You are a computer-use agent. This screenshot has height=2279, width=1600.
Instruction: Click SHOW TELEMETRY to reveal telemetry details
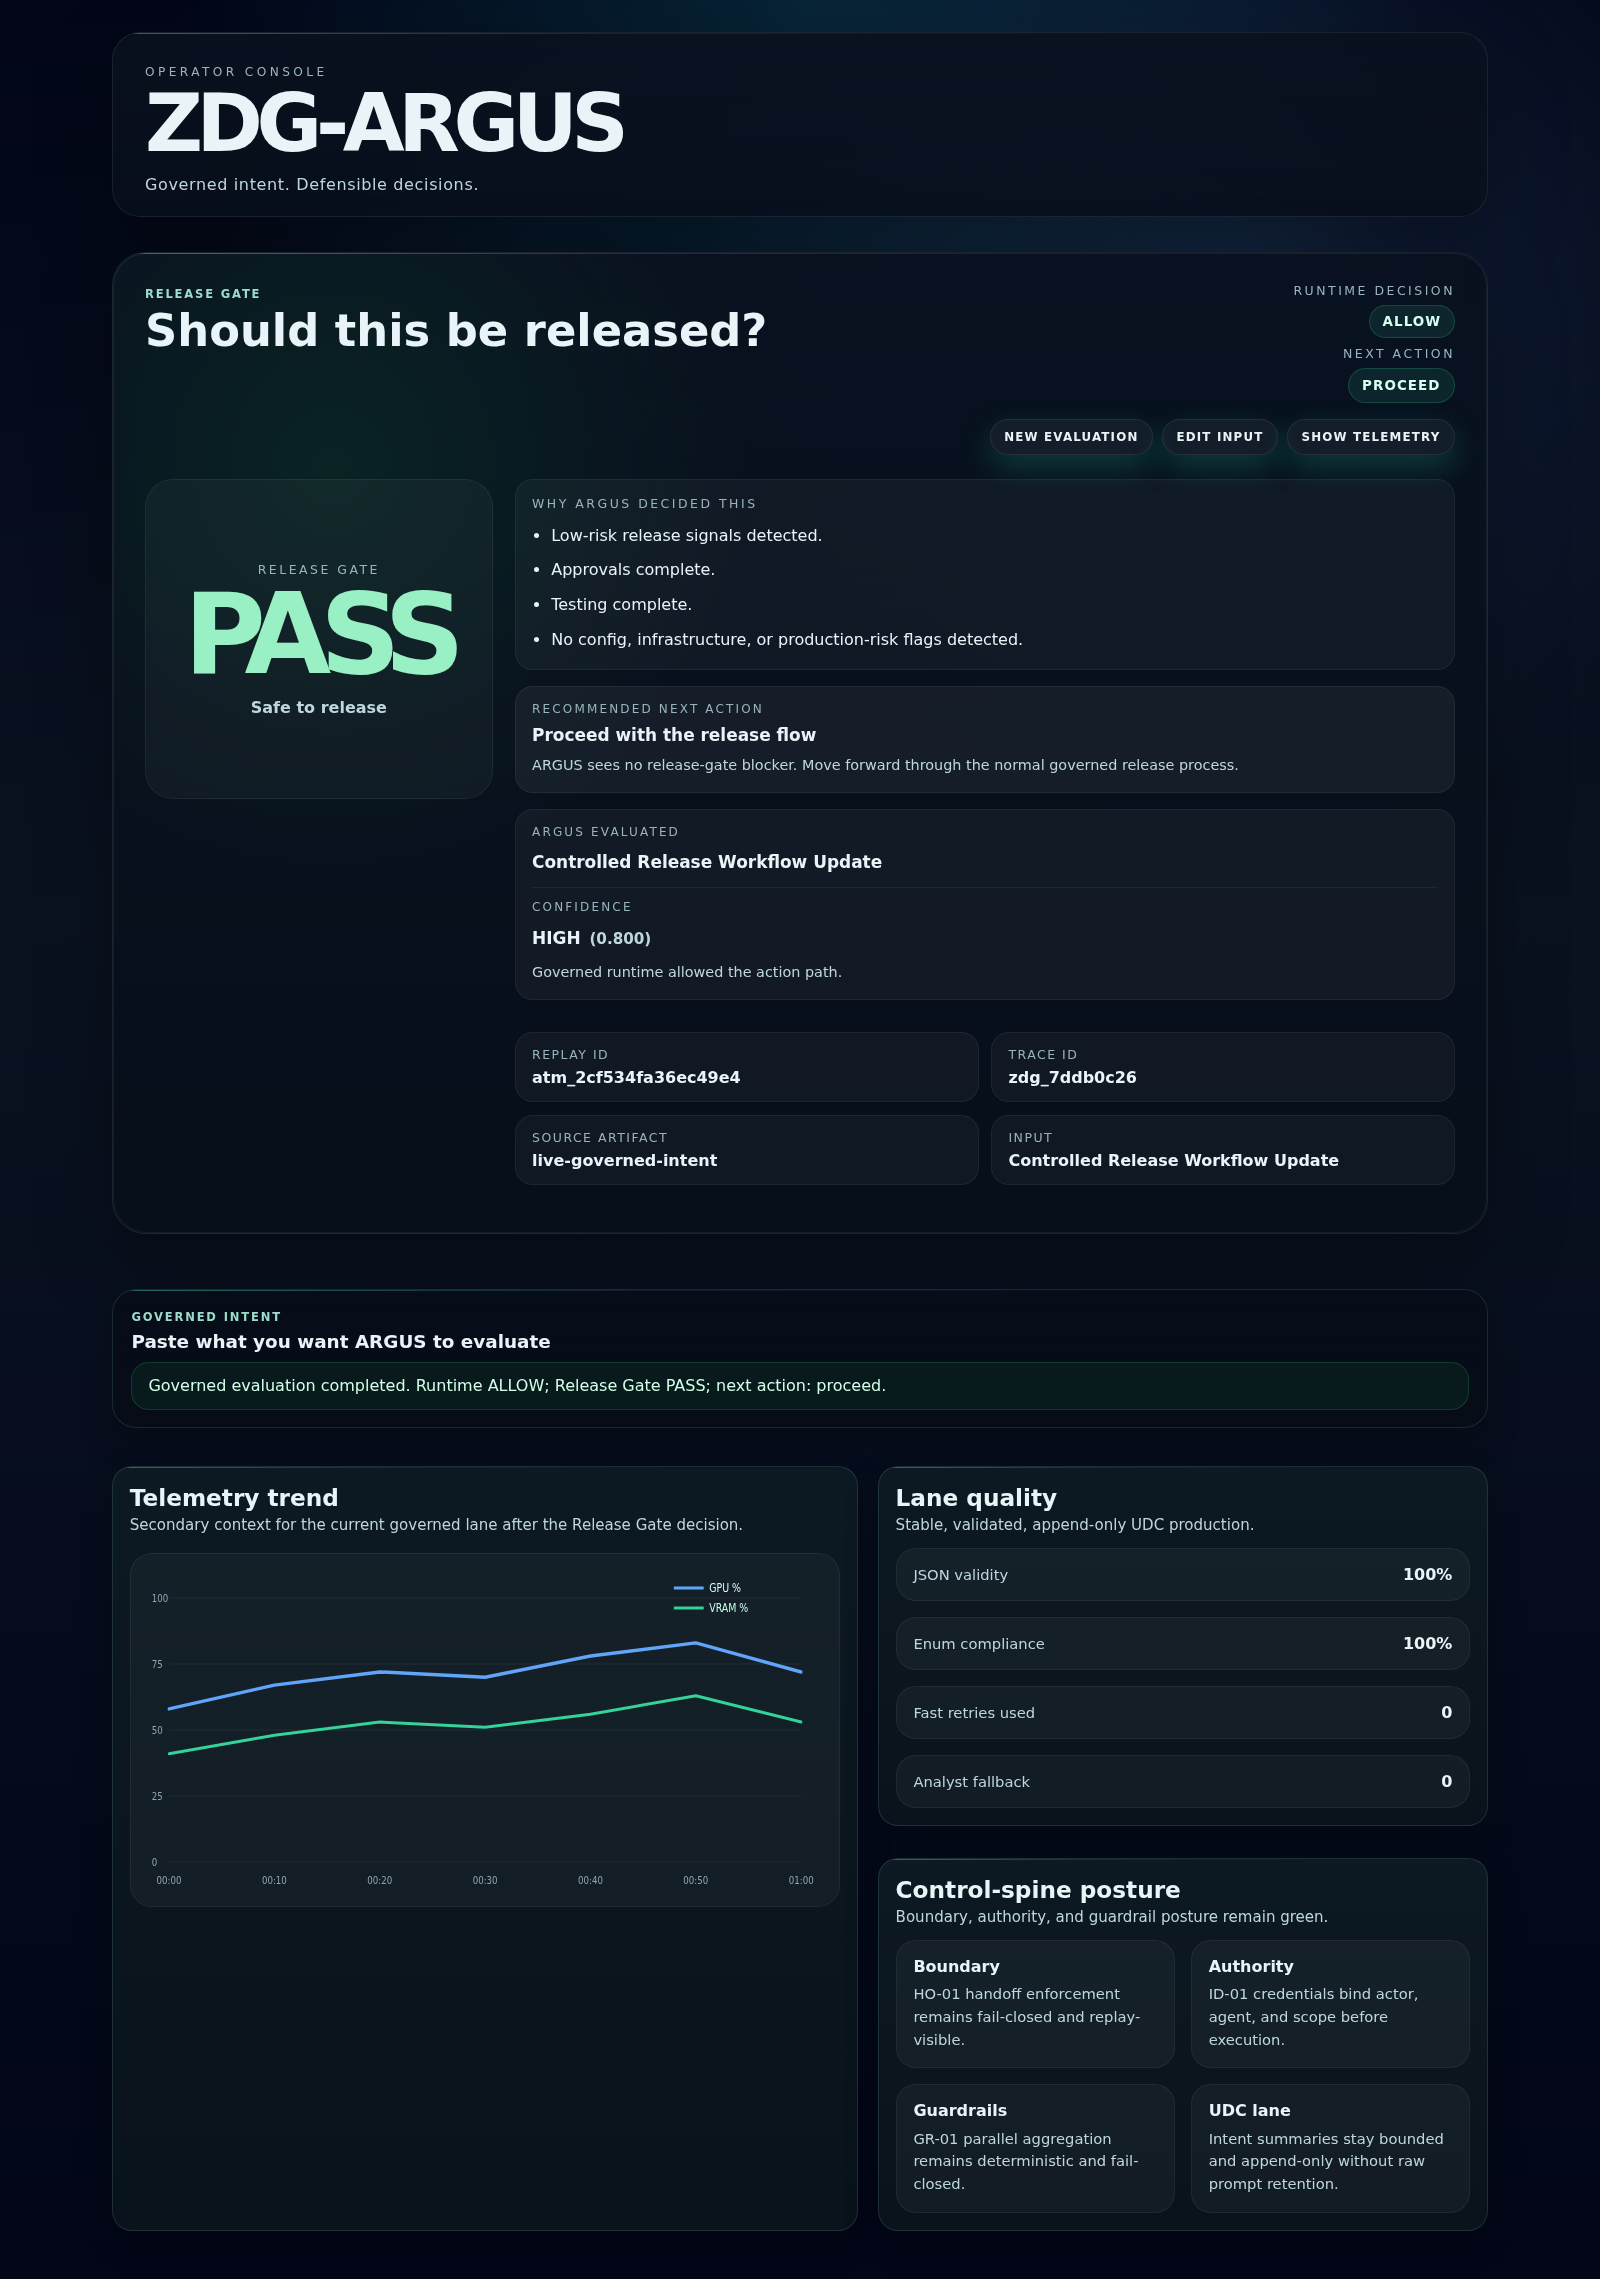(1370, 437)
